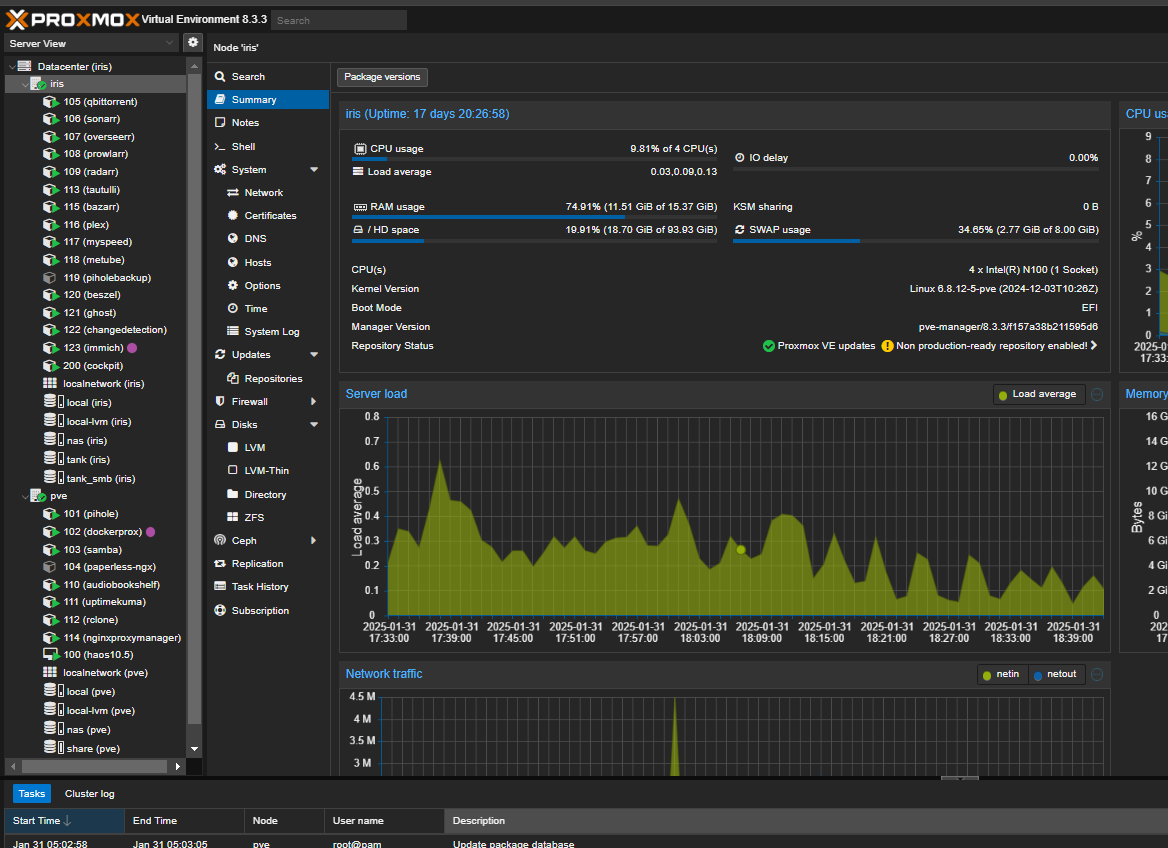The width and height of the screenshot is (1168, 848).
Task: Collapse the pve node tree
Action: pos(25,496)
